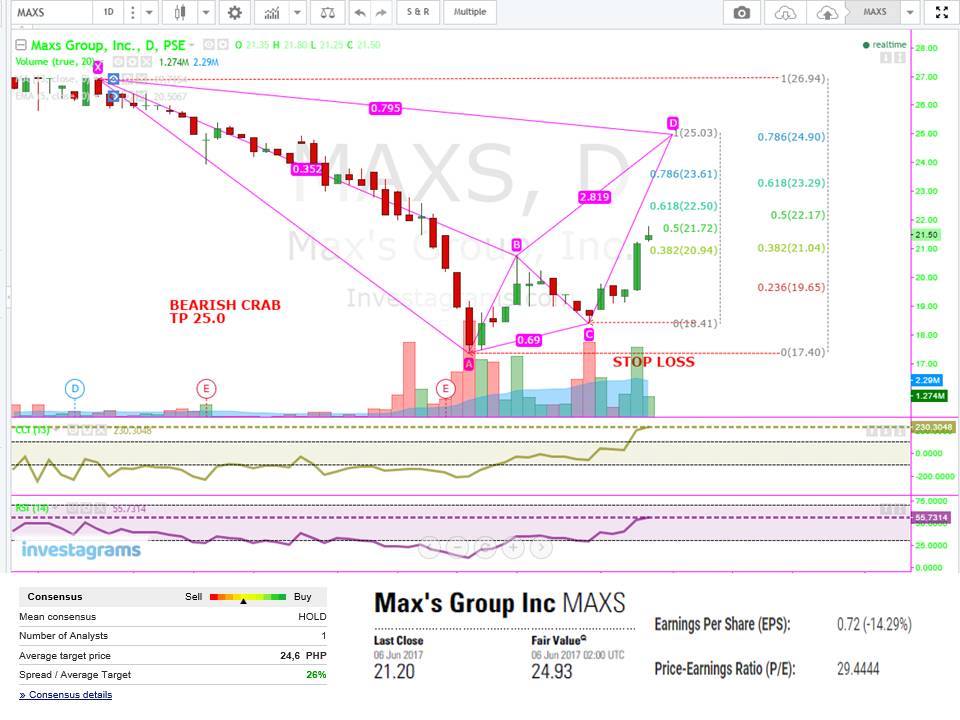This screenshot has width=960, height=720.
Task: Redo chart action with the forward arrow
Action: [x=380, y=12]
